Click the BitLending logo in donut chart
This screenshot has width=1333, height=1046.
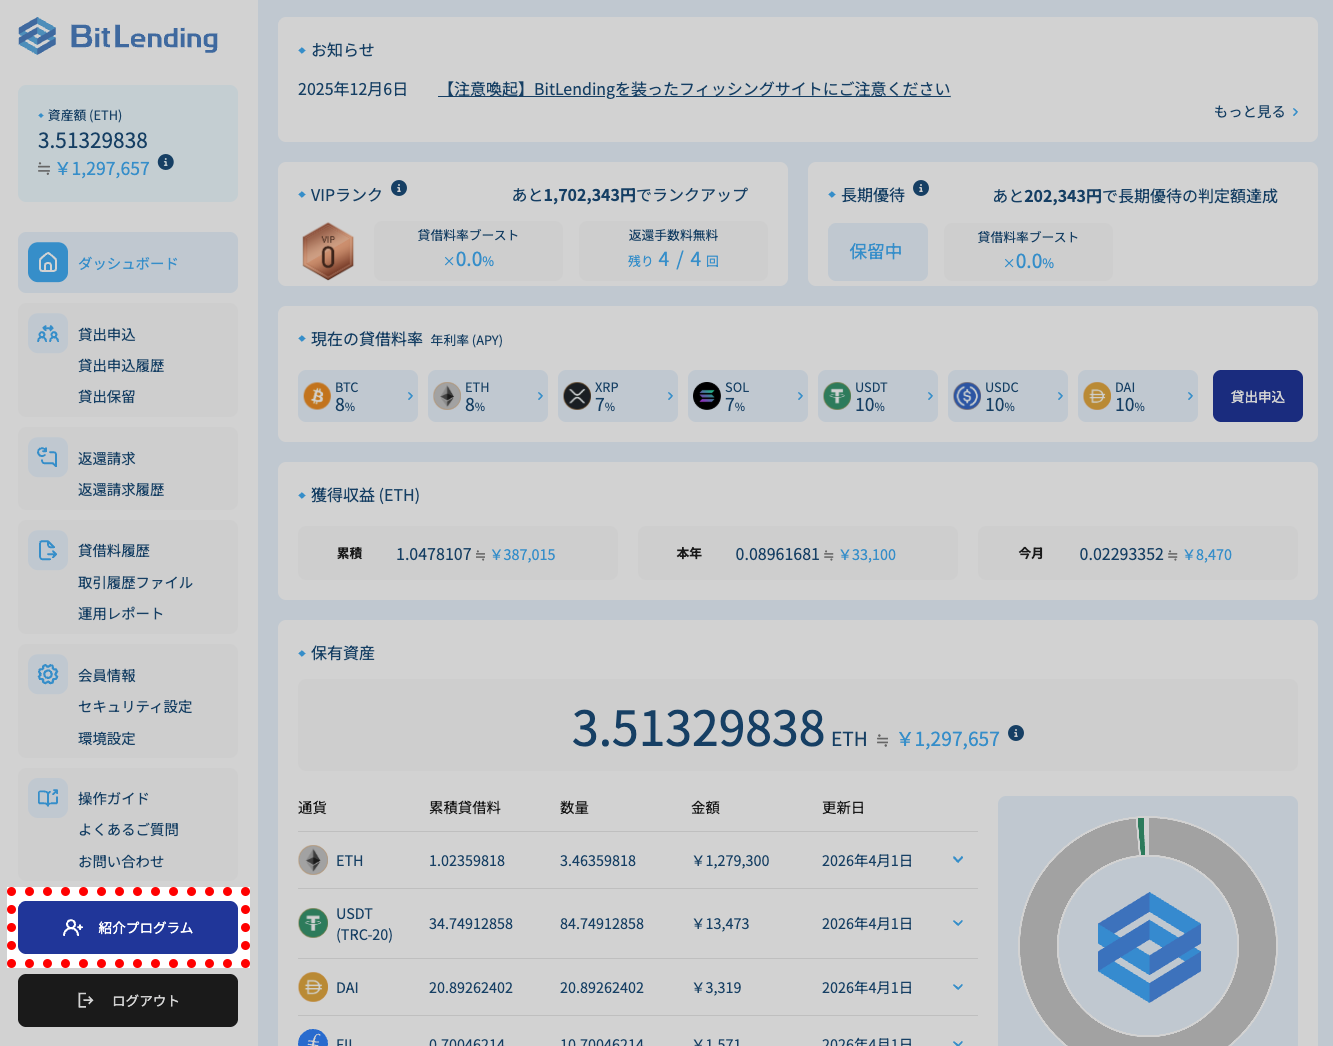point(1149,947)
